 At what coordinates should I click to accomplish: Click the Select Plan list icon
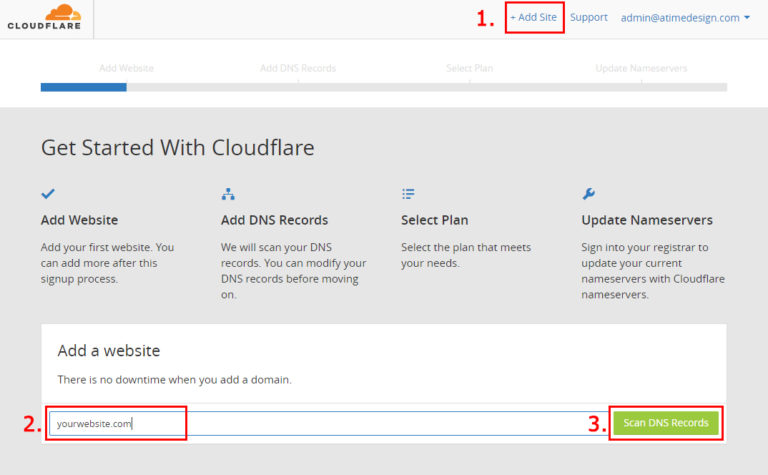point(408,194)
